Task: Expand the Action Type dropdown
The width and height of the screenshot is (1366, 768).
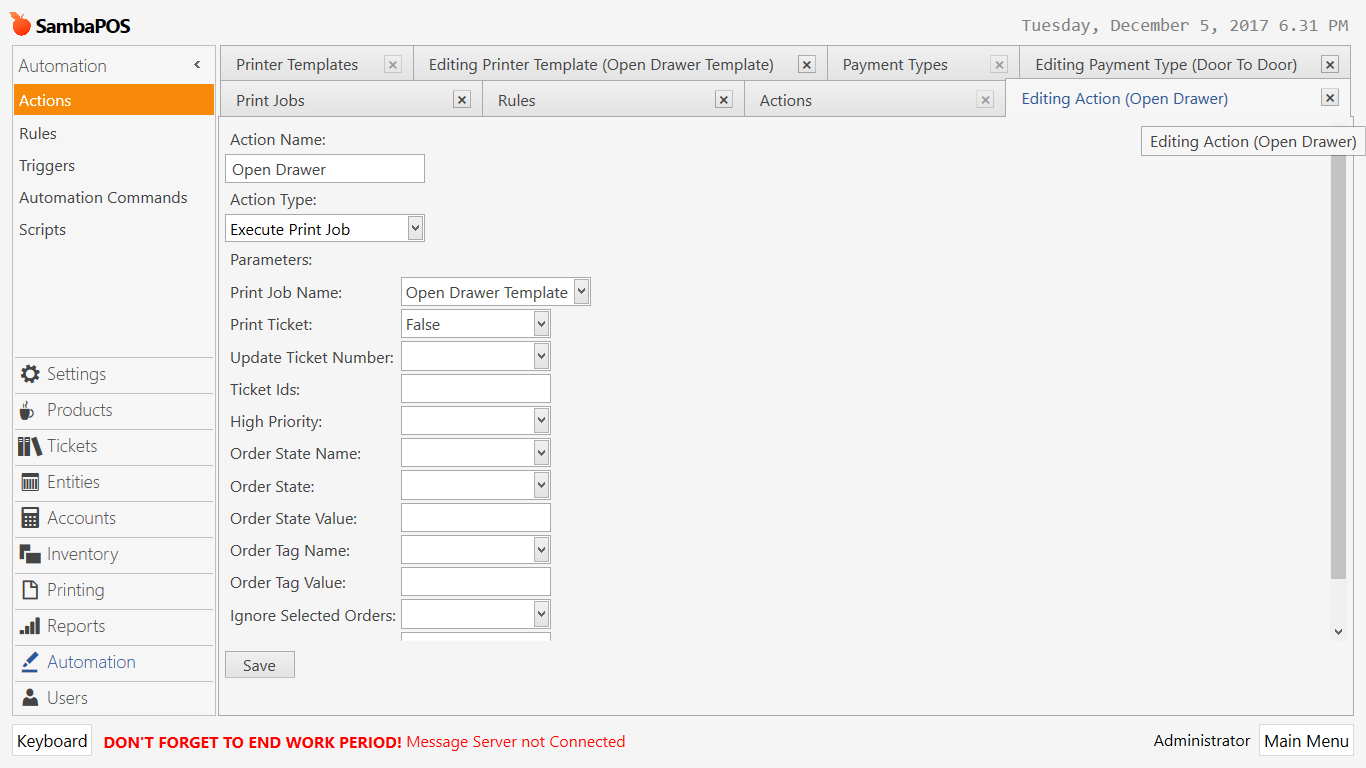Action: [416, 229]
